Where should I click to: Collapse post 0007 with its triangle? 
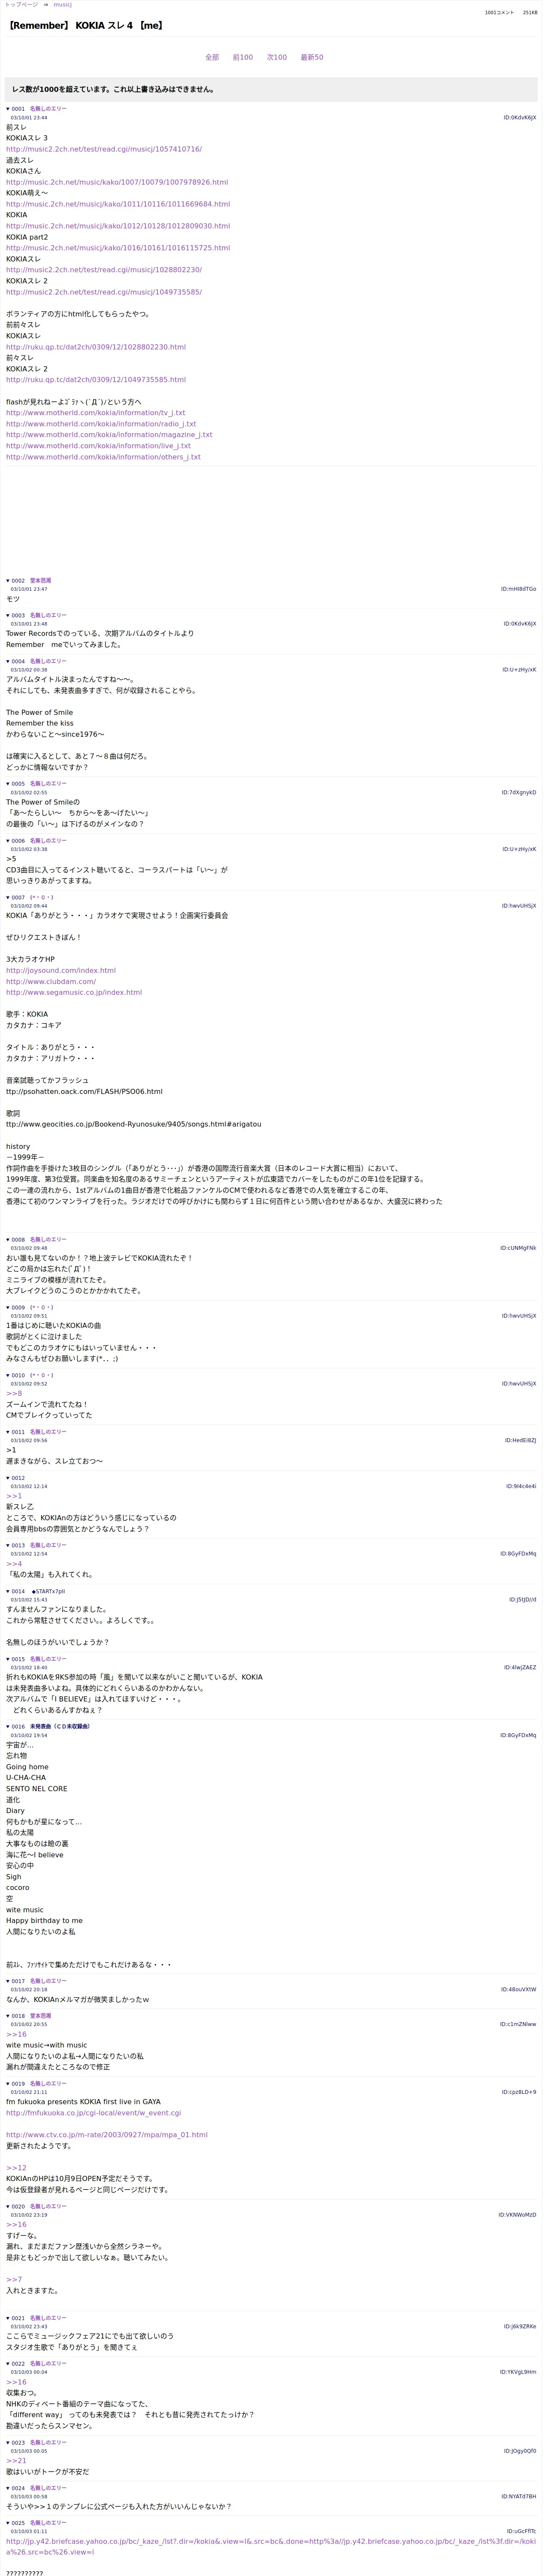(x=8, y=898)
